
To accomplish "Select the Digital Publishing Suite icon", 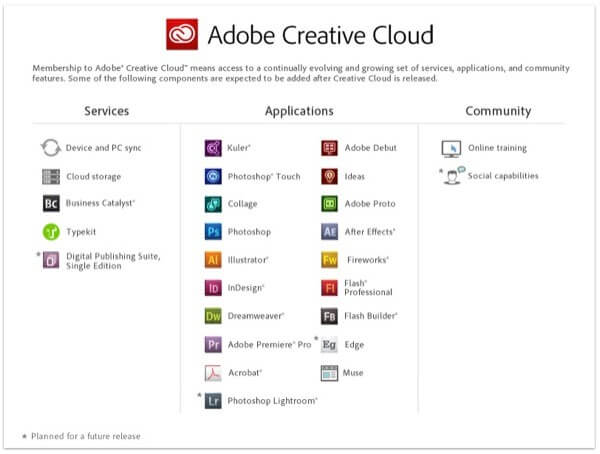I will click(x=51, y=260).
